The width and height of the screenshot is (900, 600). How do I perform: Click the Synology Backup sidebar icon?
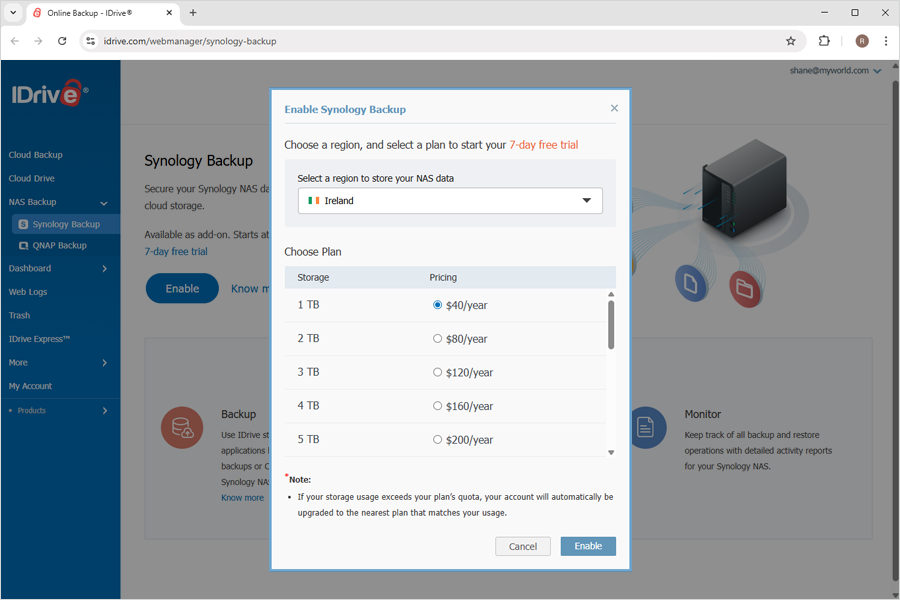tap(23, 225)
